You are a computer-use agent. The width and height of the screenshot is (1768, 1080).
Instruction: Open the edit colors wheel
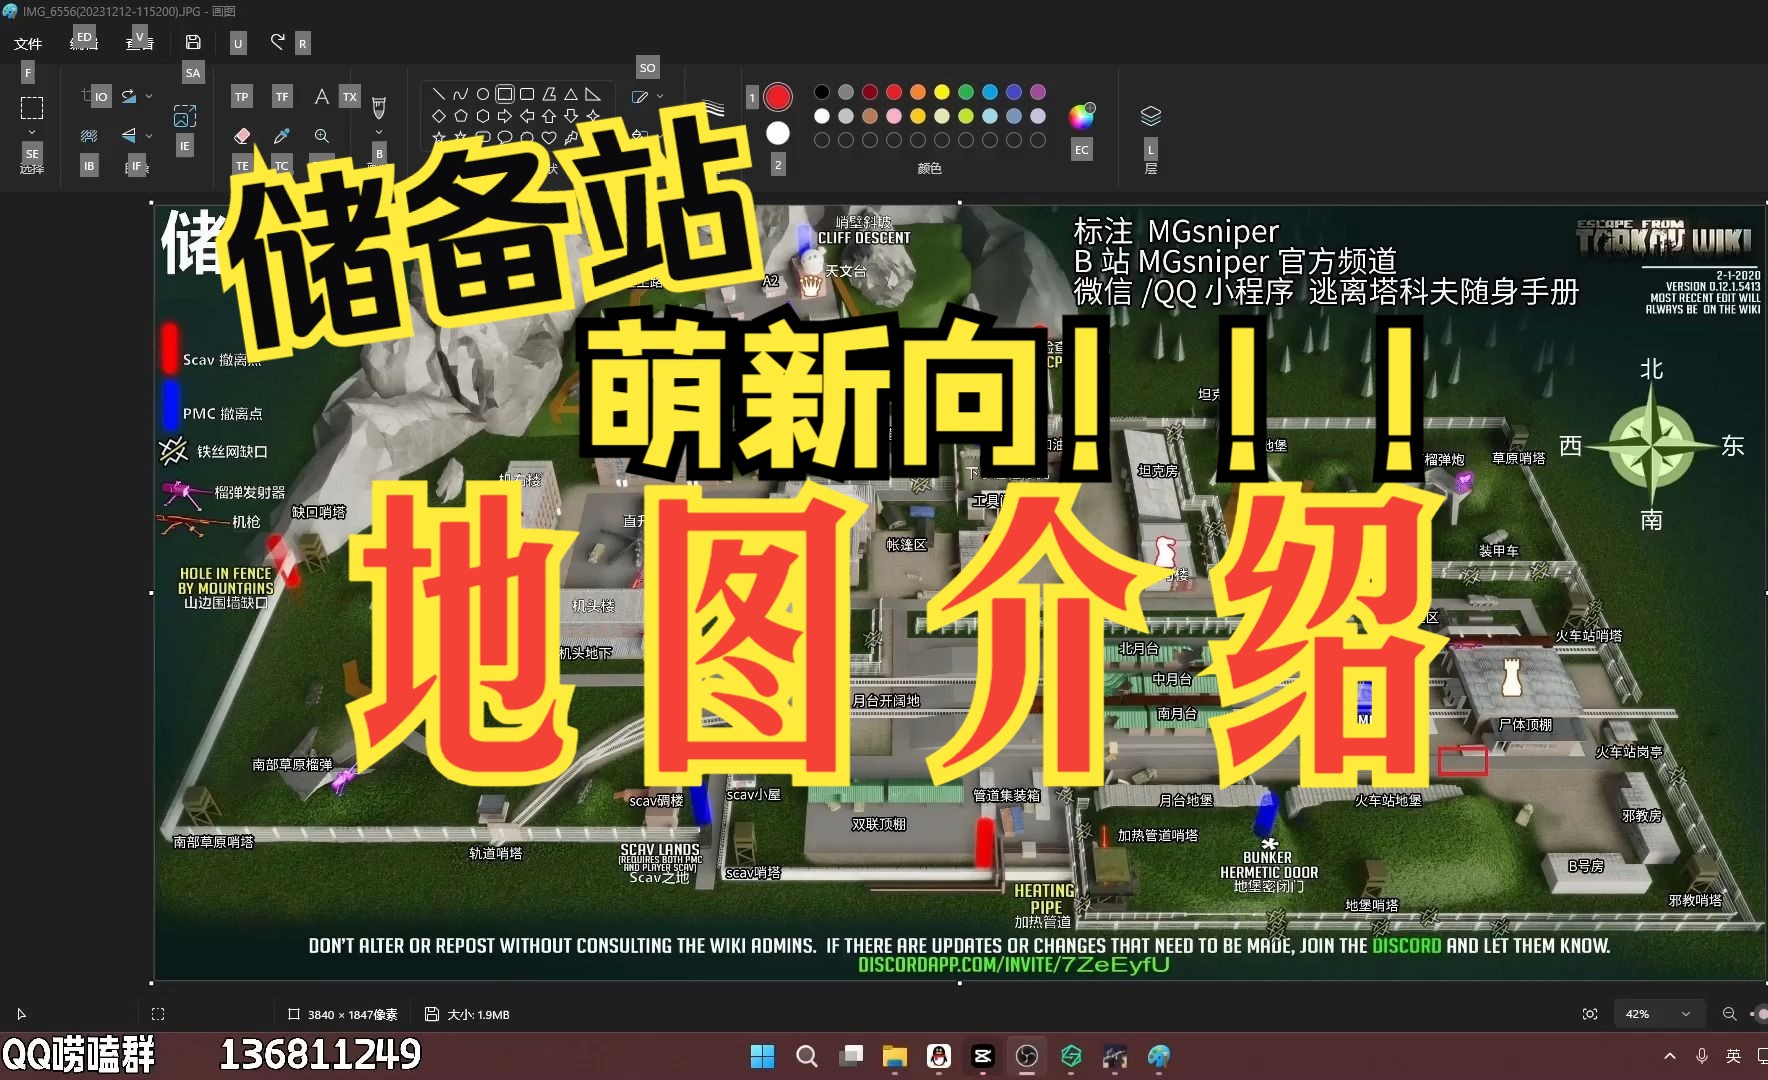[1082, 116]
